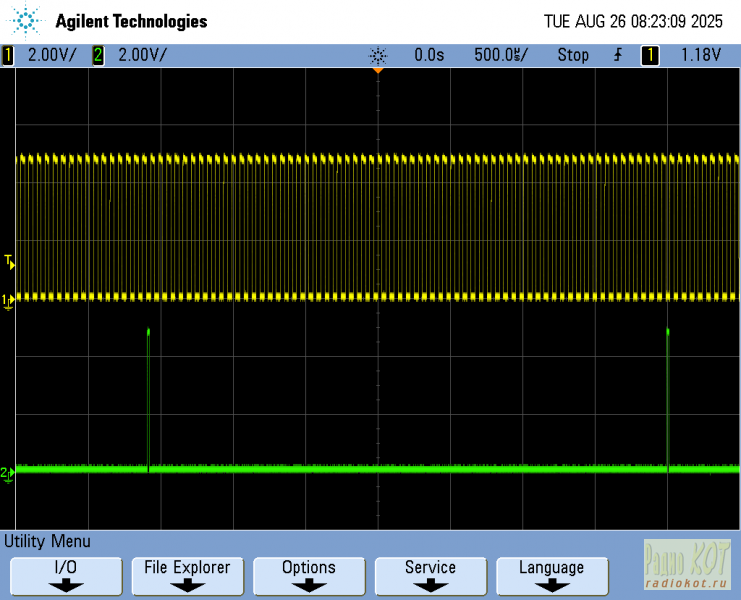Click the channel 1 ground level marker

point(8,300)
